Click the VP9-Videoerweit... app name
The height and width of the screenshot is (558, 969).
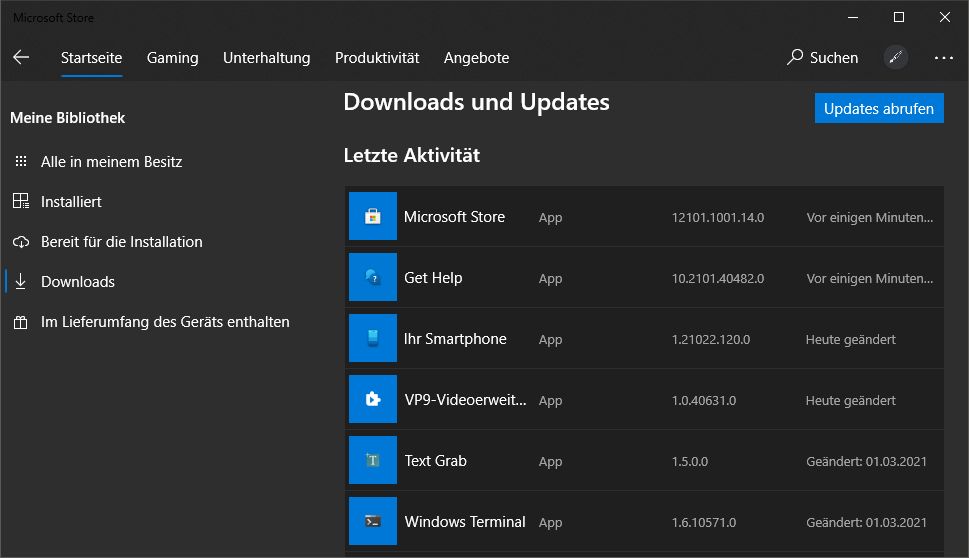(x=465, y=400)
